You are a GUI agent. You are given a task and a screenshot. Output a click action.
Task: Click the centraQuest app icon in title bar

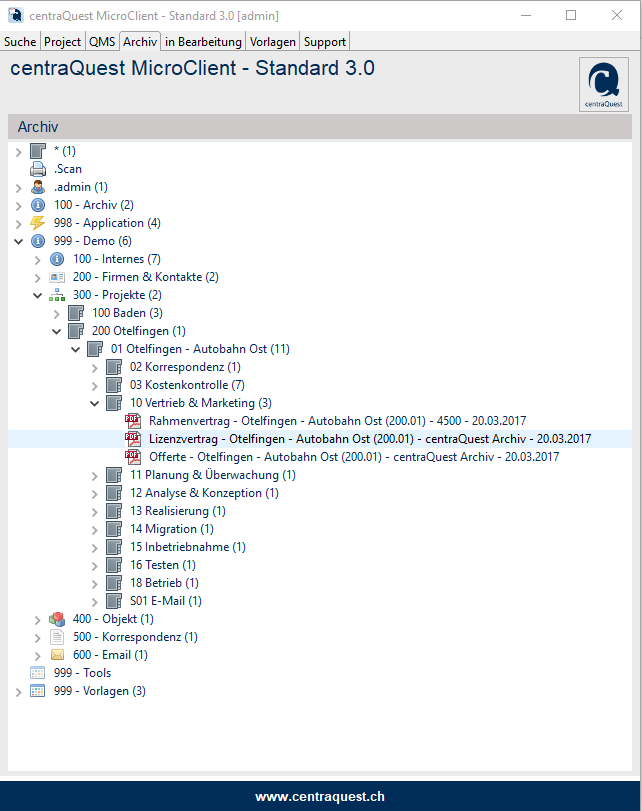(x=16, y=16)
